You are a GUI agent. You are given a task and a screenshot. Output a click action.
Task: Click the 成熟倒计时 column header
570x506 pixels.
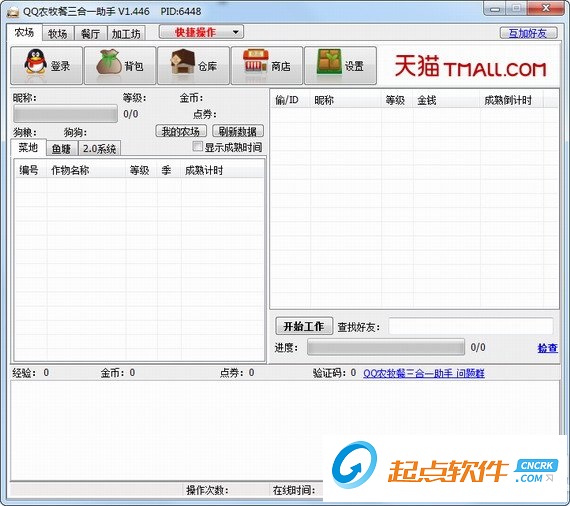click(511, 100)
